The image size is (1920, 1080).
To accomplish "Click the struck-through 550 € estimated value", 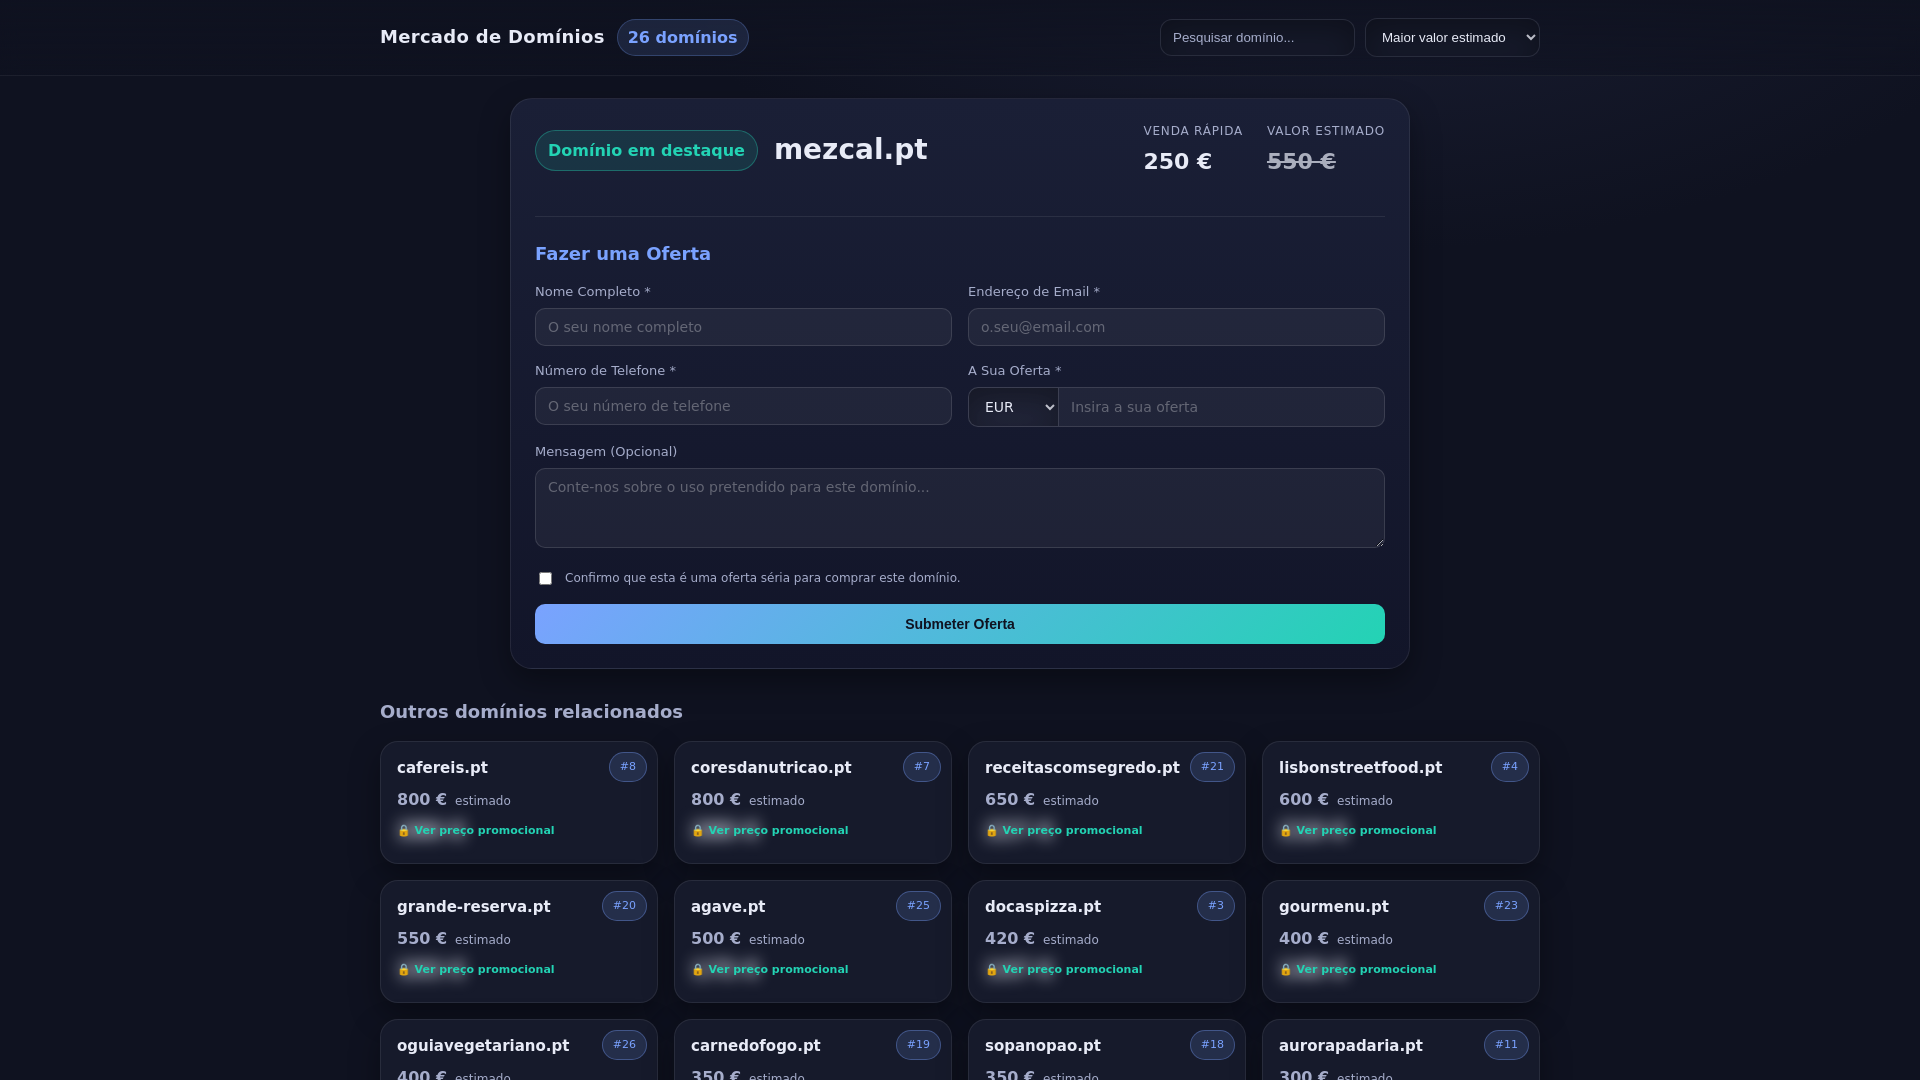I will [x=1301, y=162].
